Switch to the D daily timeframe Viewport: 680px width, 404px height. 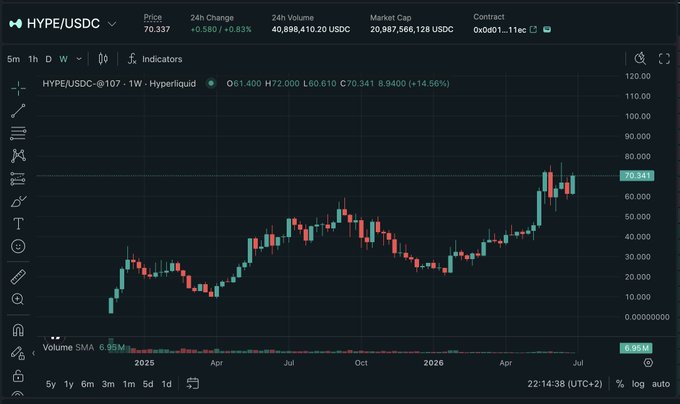coord(49,59)
